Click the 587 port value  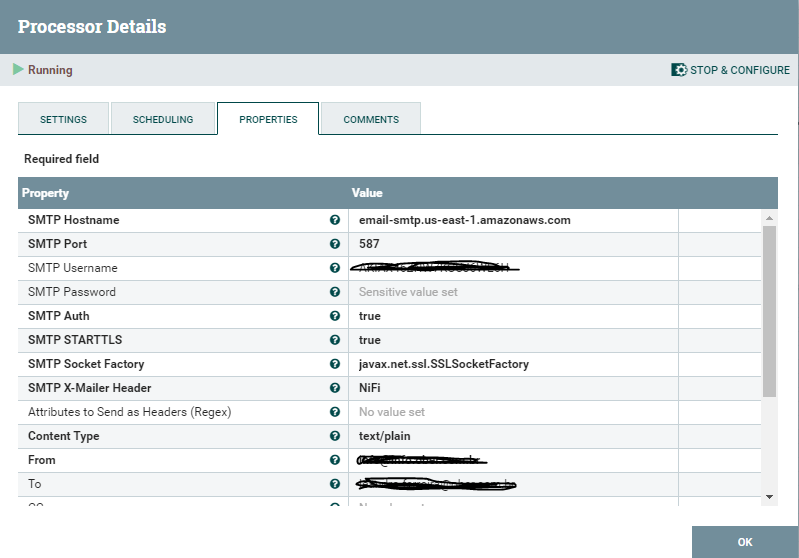(369, 244)
